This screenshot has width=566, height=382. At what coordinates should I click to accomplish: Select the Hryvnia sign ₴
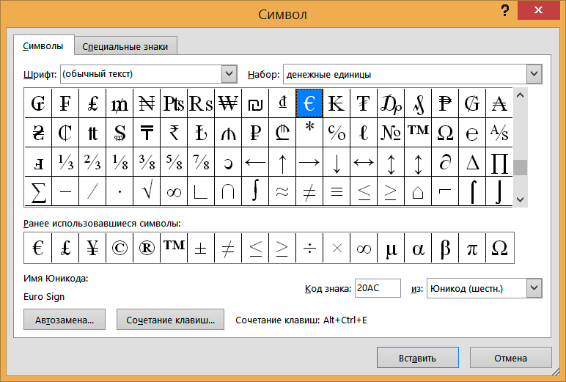coord(38,133)
